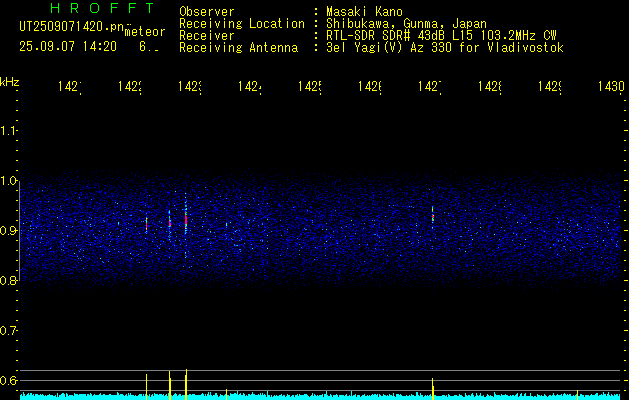This screenshot has width=629, height=400.
Task: Click the 0.9 frequency axis label
Action: coord(8,231)
